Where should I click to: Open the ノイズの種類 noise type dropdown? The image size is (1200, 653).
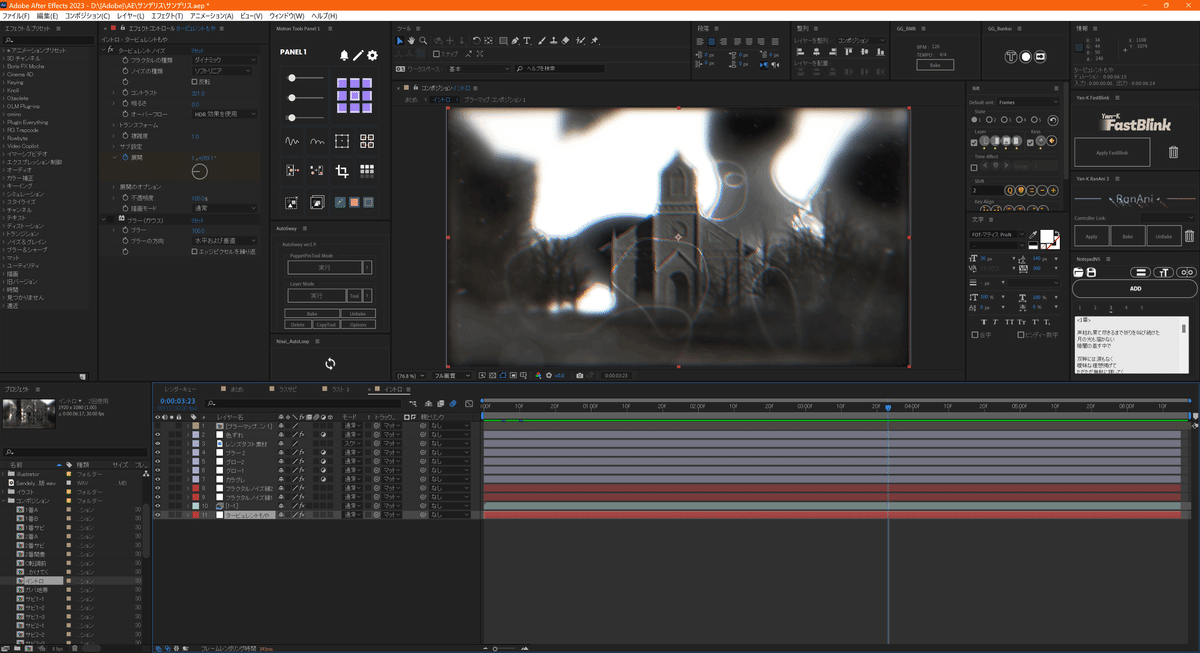(x=224, y=71)
